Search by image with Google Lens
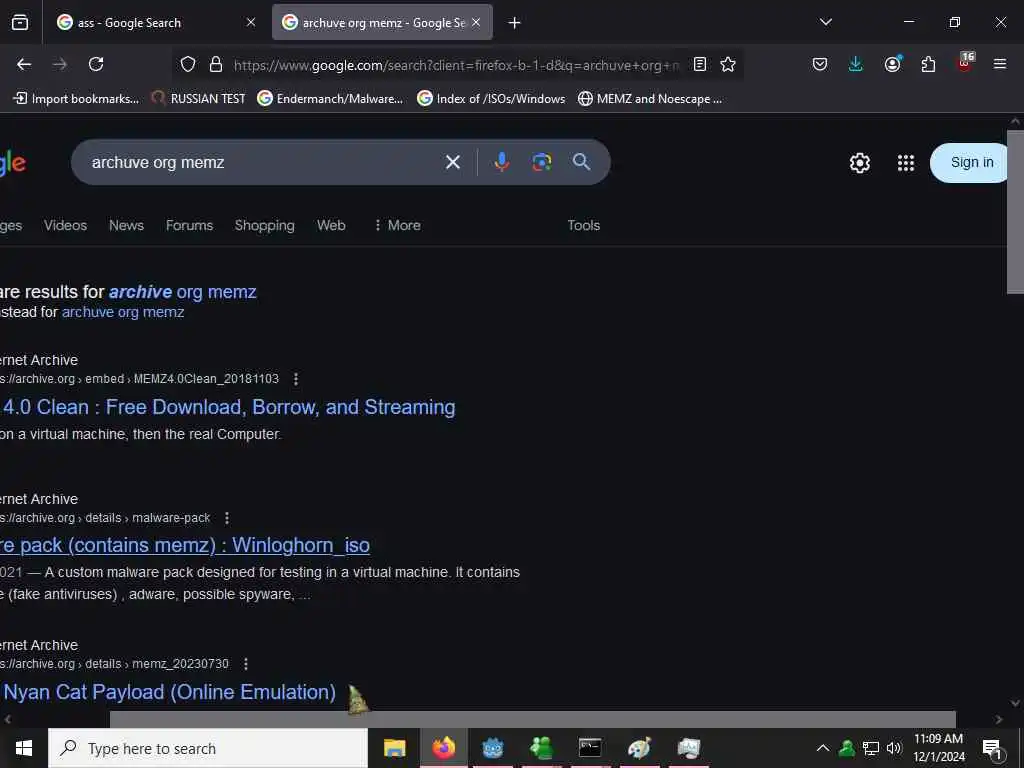The image size is (1024, 768). [541, 162]
